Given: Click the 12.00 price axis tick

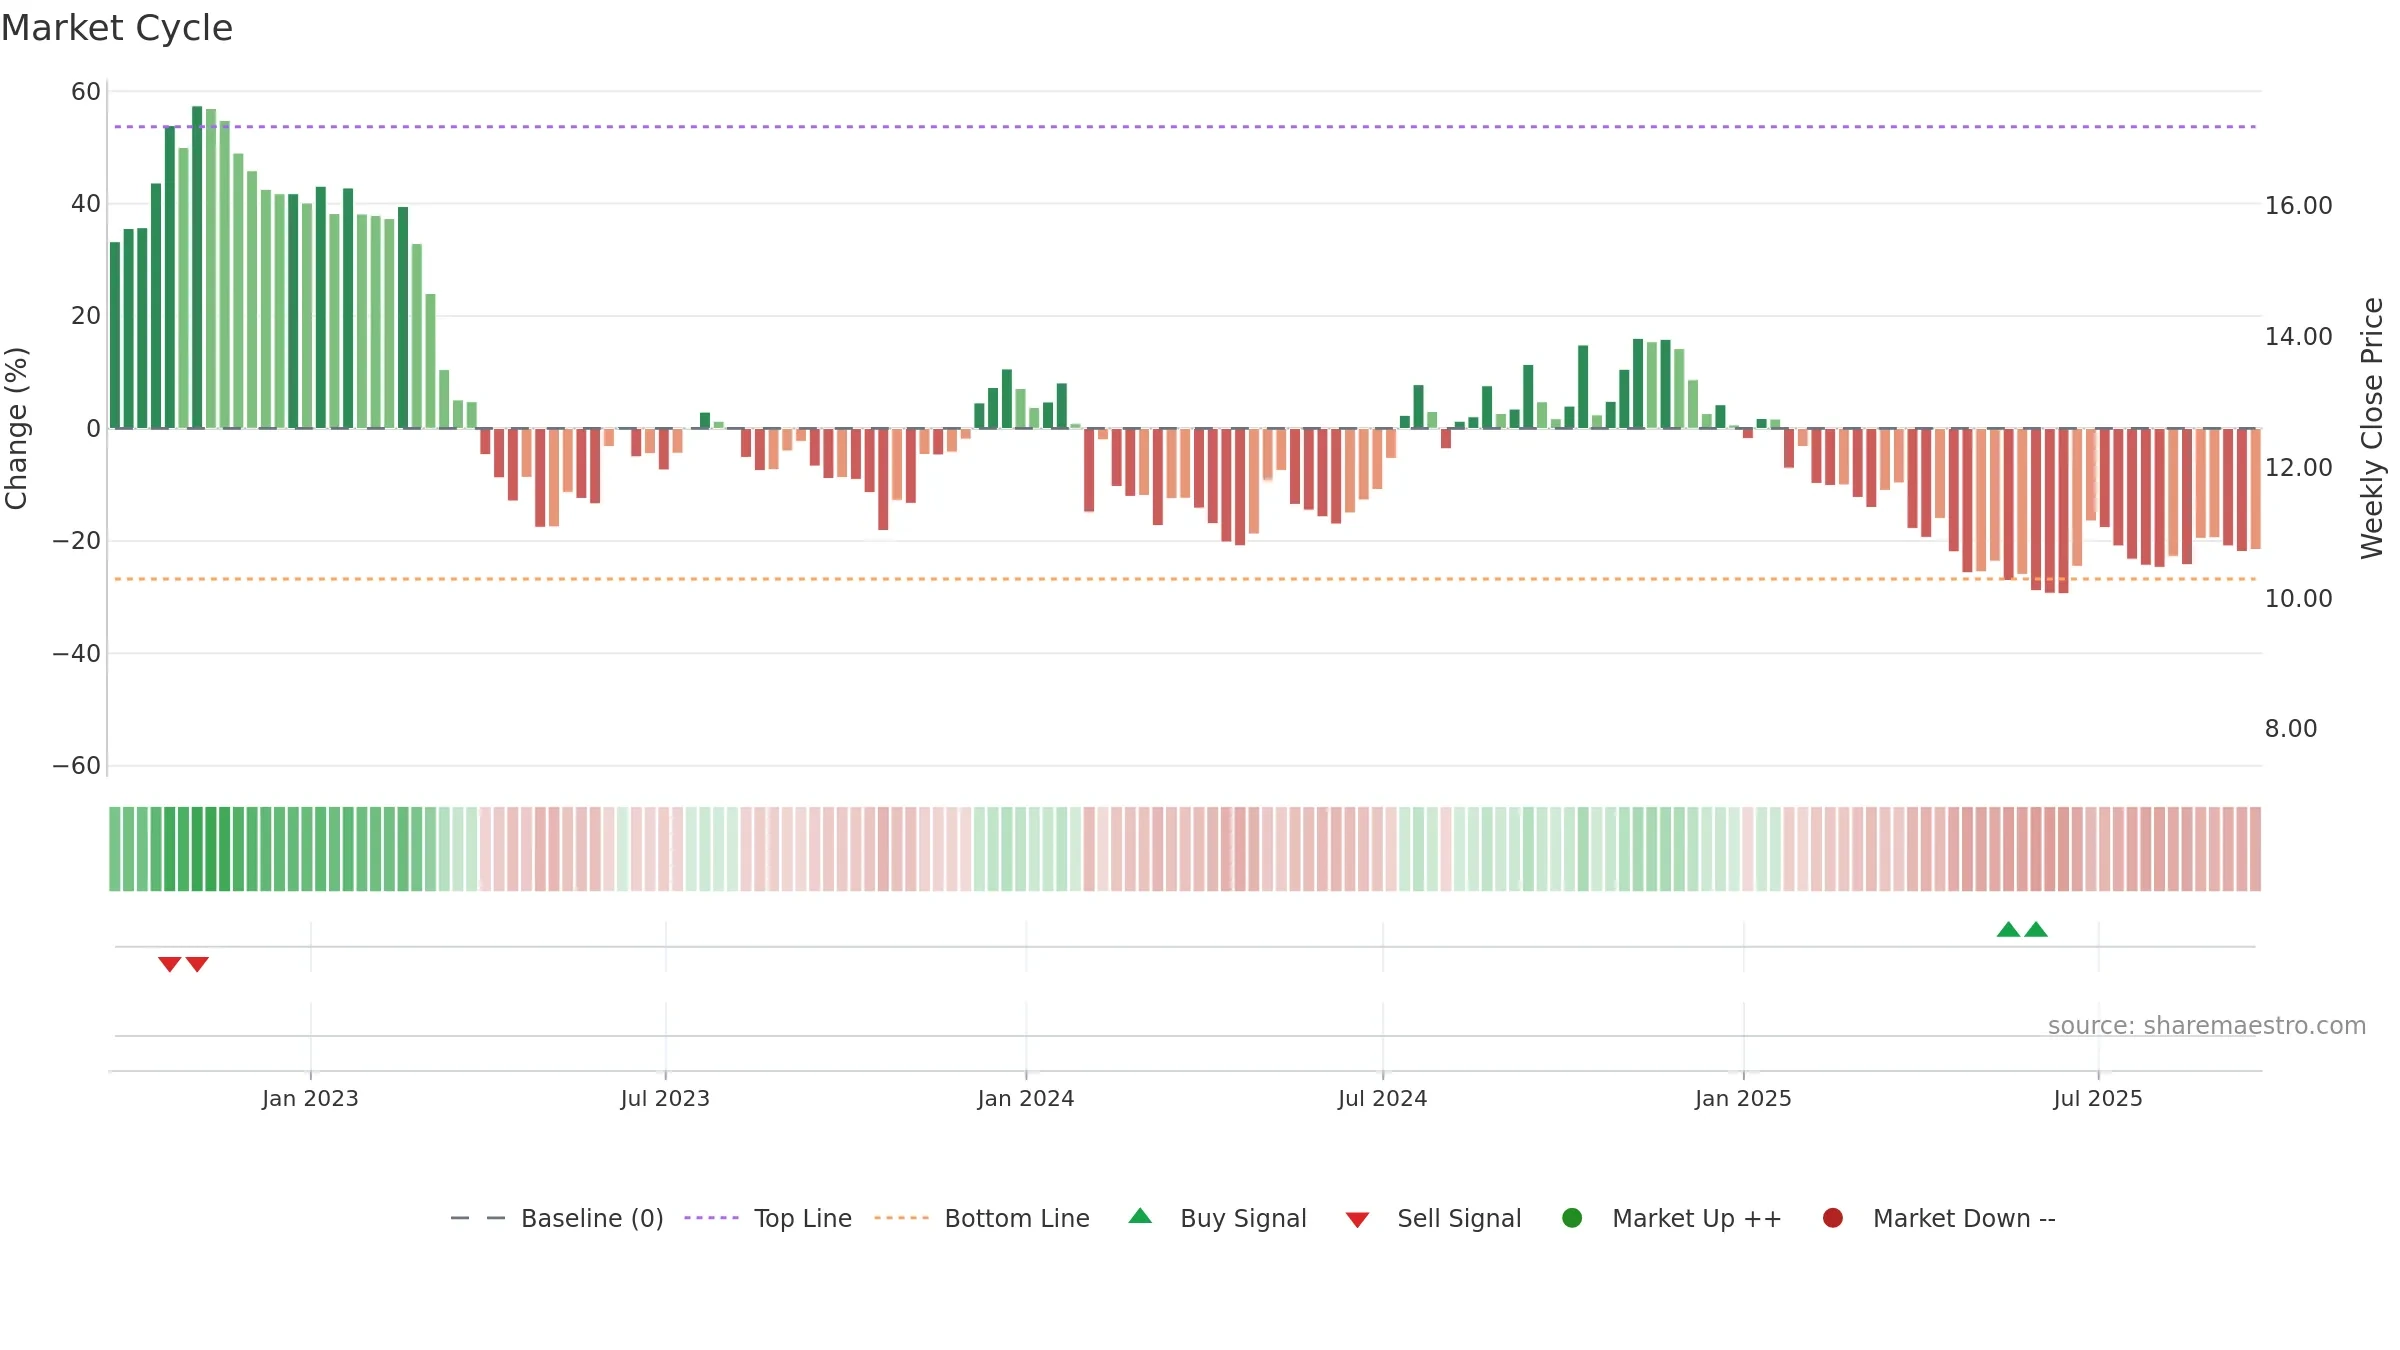Looking at the screenshot, I should [2299, 468].
